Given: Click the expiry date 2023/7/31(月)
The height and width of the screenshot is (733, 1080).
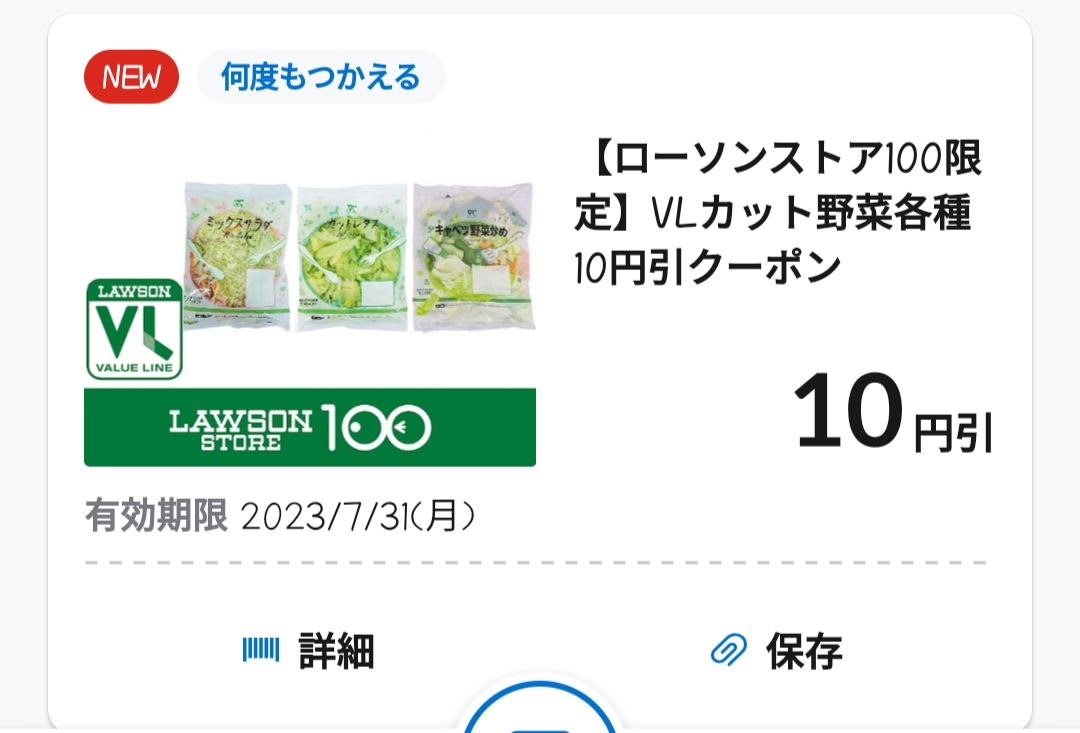Looking at the screenshot, I should point(357,517).
